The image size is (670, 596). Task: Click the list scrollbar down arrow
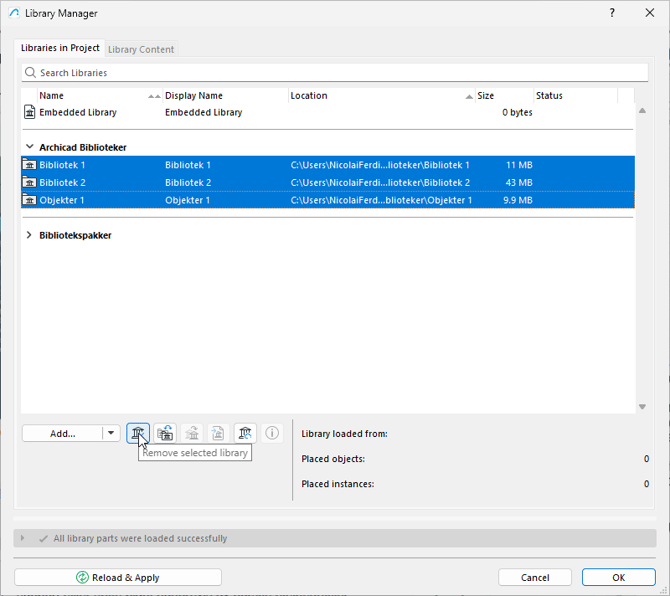click(x=642, y=407)
